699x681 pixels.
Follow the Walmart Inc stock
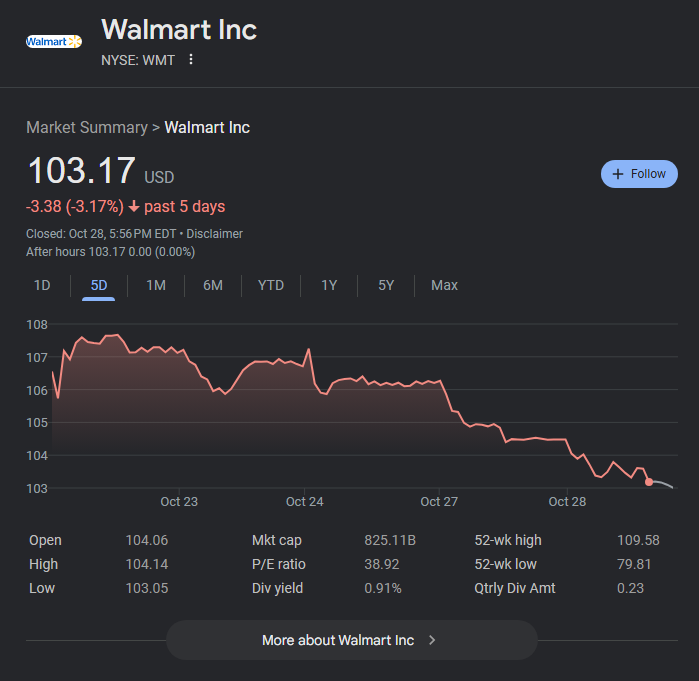[x=639, y=174]
